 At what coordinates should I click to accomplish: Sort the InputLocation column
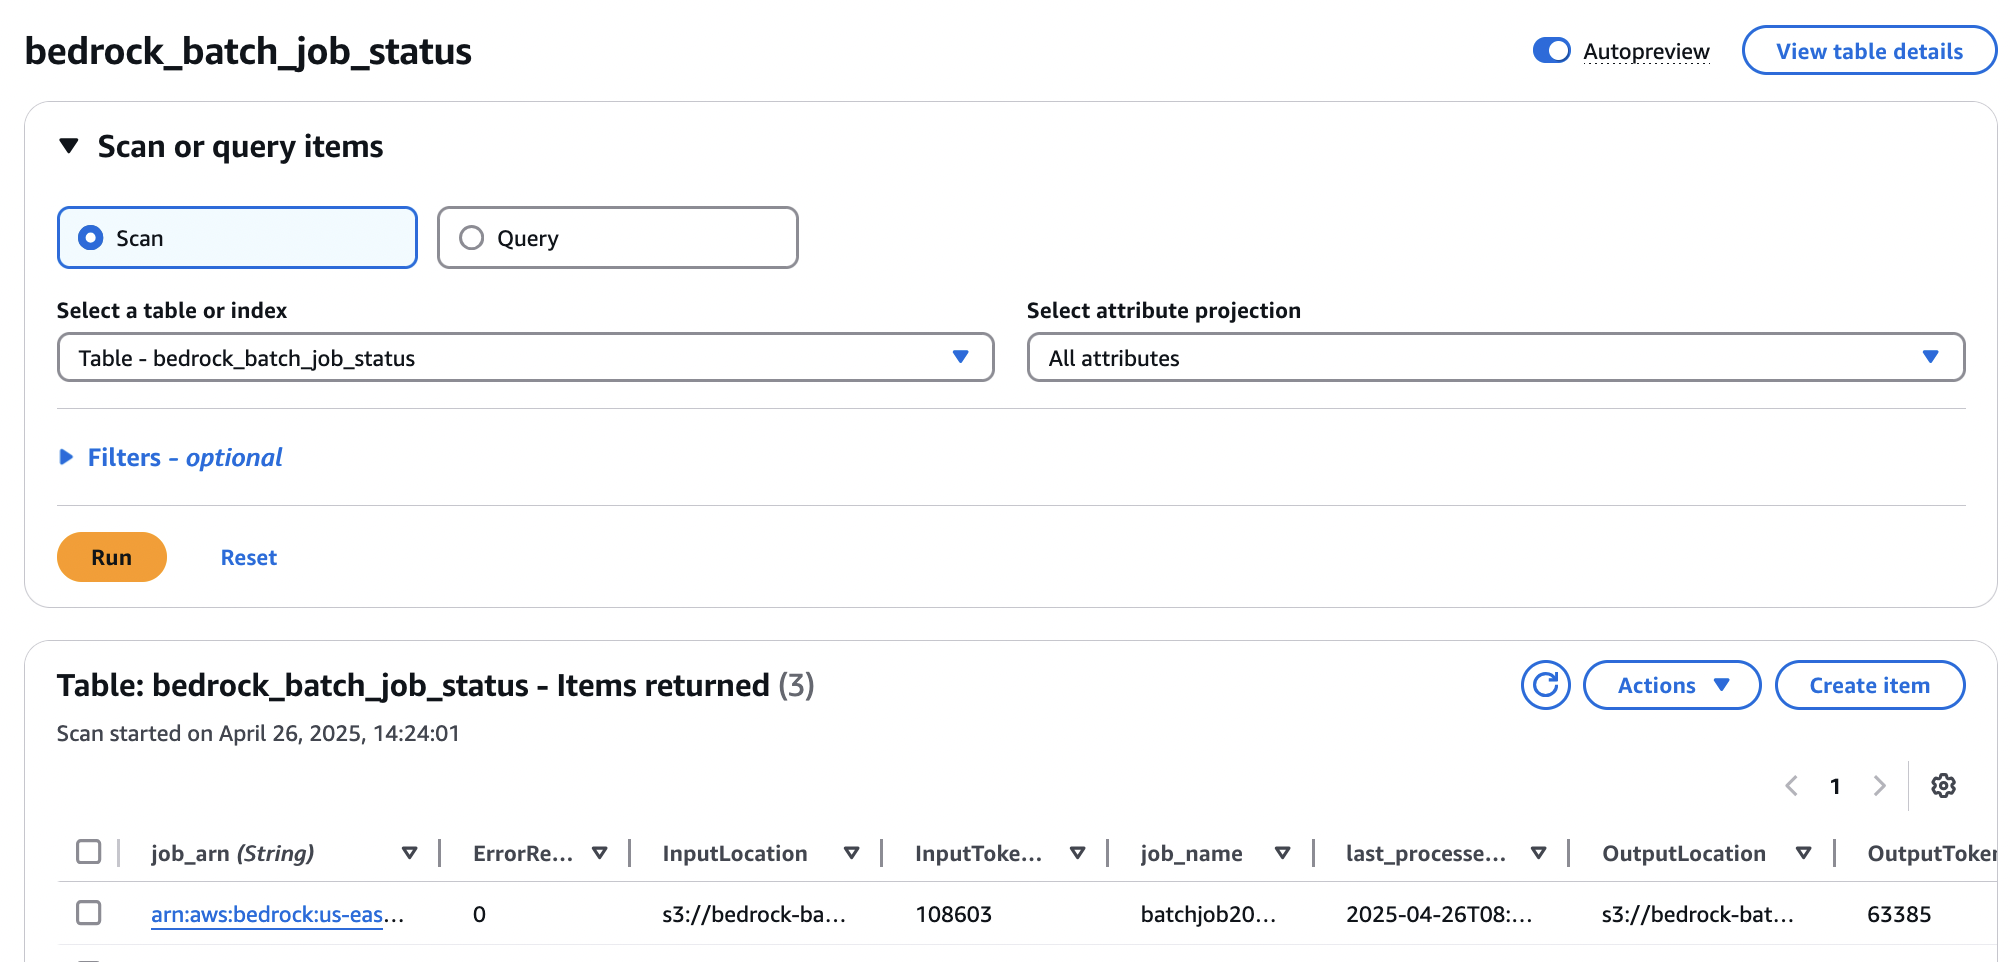[852, 853]
